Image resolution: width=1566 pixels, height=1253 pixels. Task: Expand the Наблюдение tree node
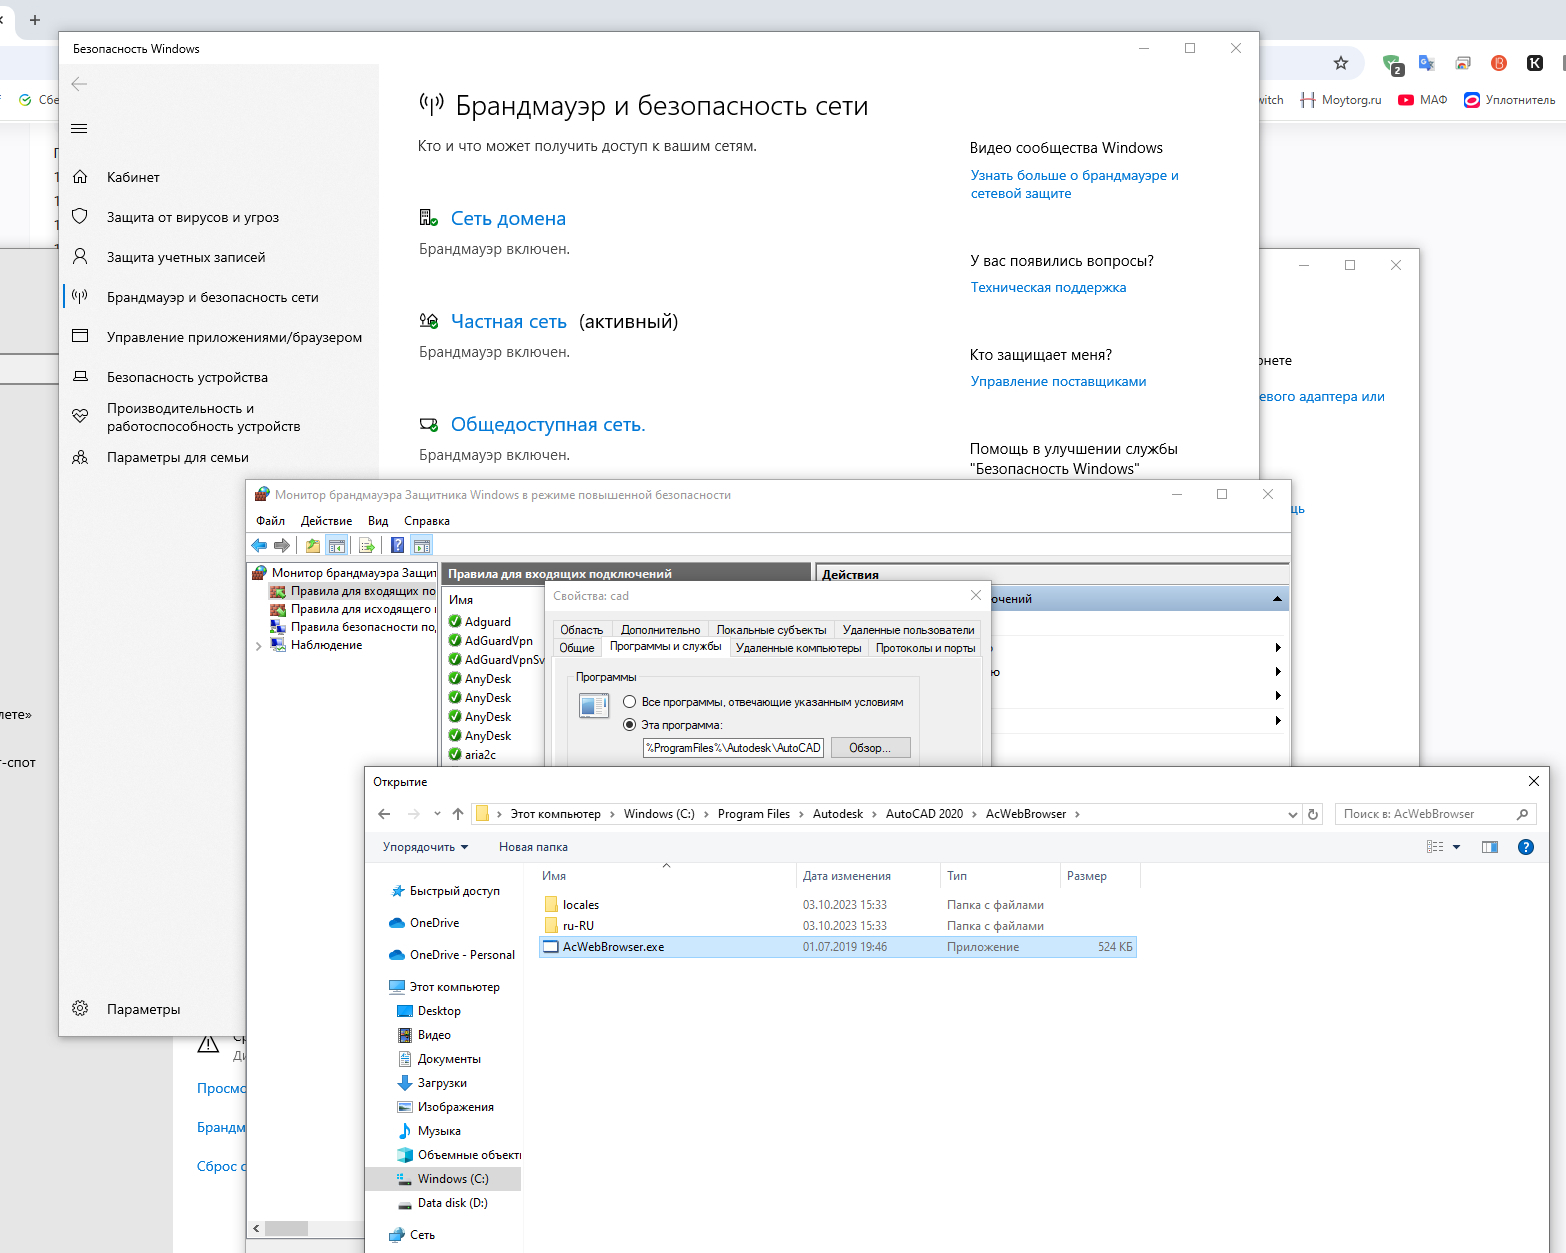click(259, 646)
